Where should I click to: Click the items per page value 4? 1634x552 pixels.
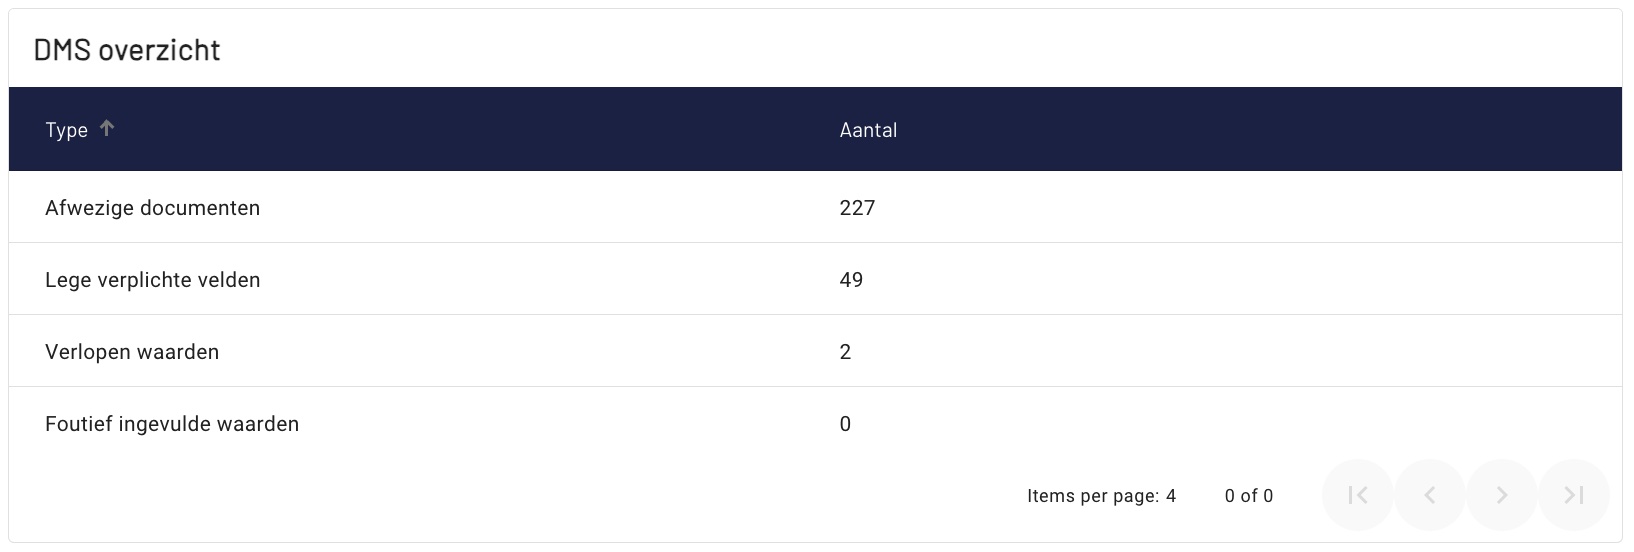click(x=1171, y=496)
